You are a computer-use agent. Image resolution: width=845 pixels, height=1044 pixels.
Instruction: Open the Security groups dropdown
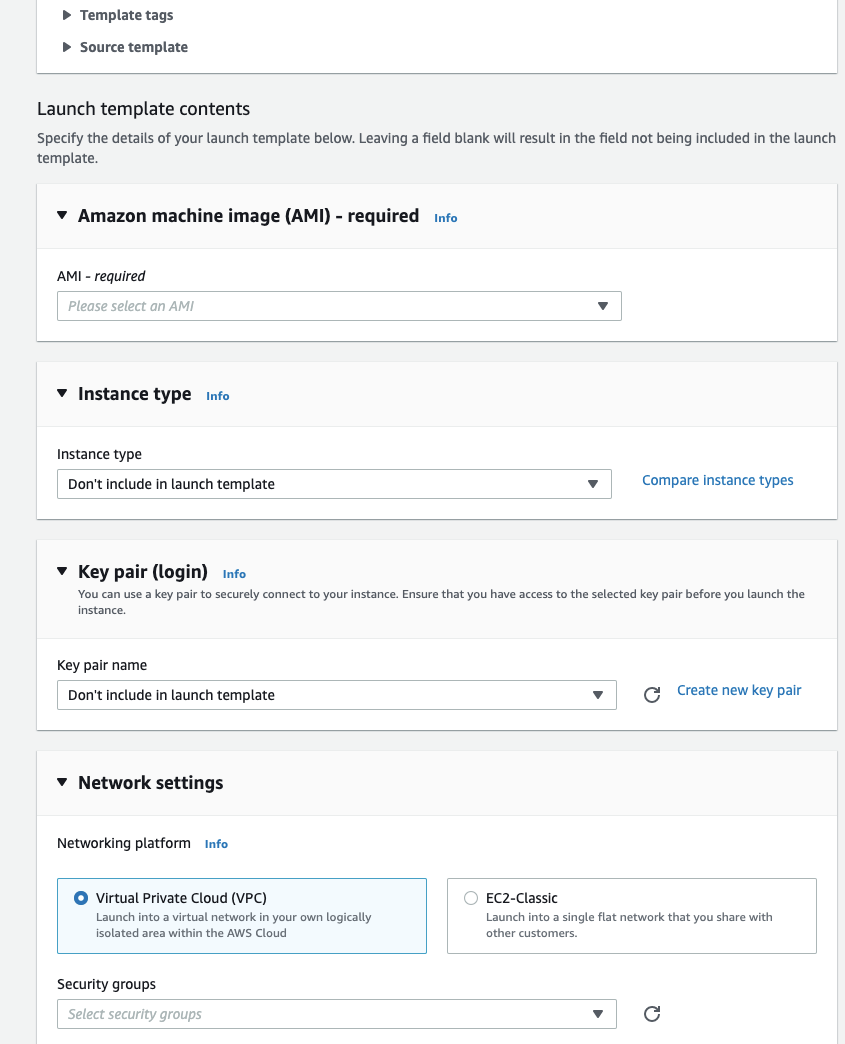(336, 1014)
